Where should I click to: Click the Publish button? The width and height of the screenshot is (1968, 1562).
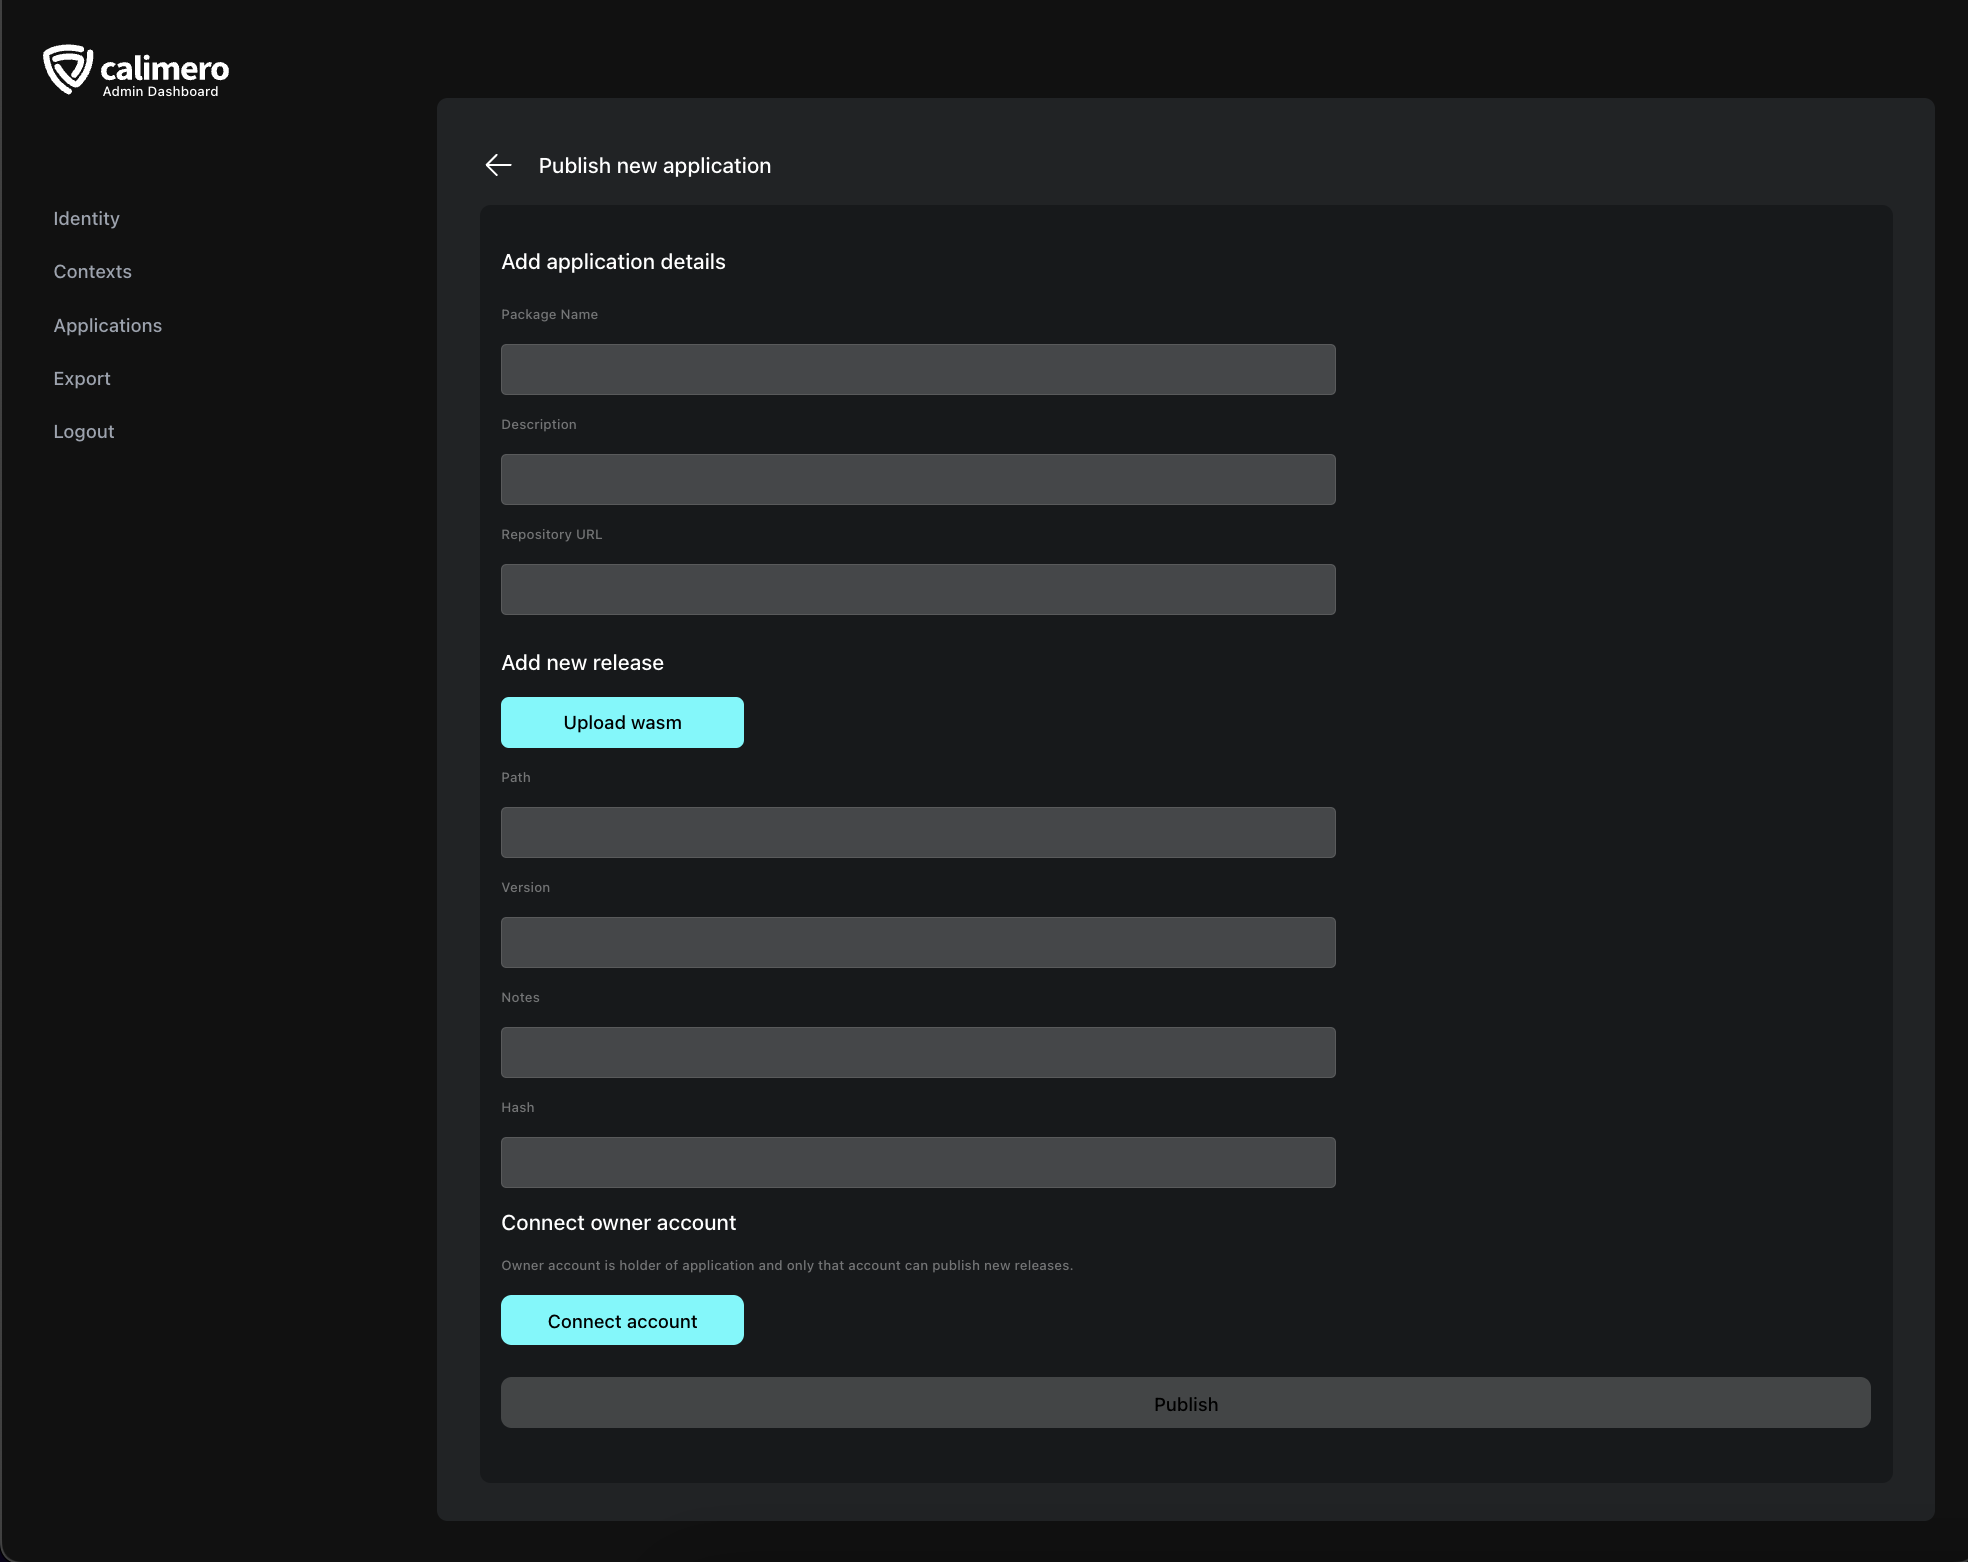coord(1185,1402)
